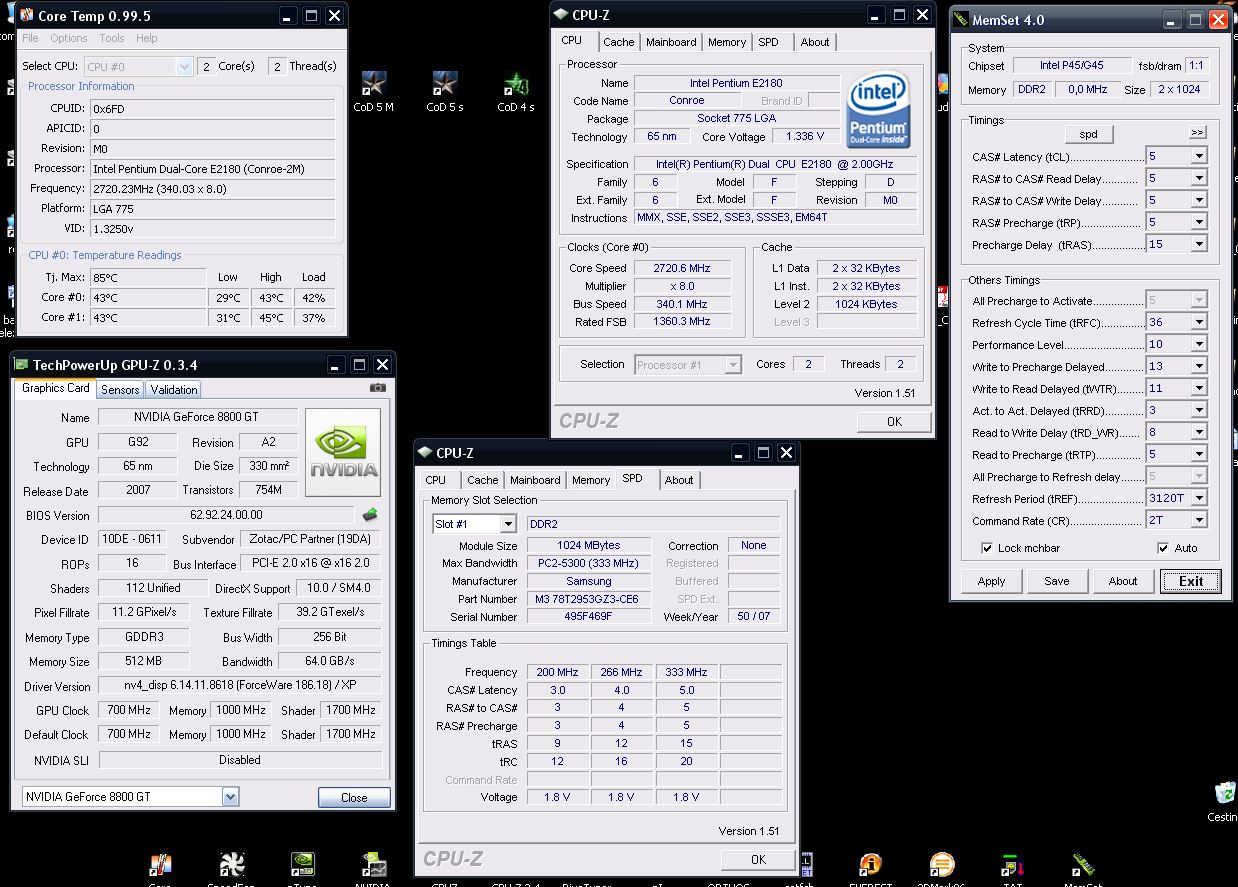Click the GPU-Z screenshot camera icon

click(x=377, y=388)
